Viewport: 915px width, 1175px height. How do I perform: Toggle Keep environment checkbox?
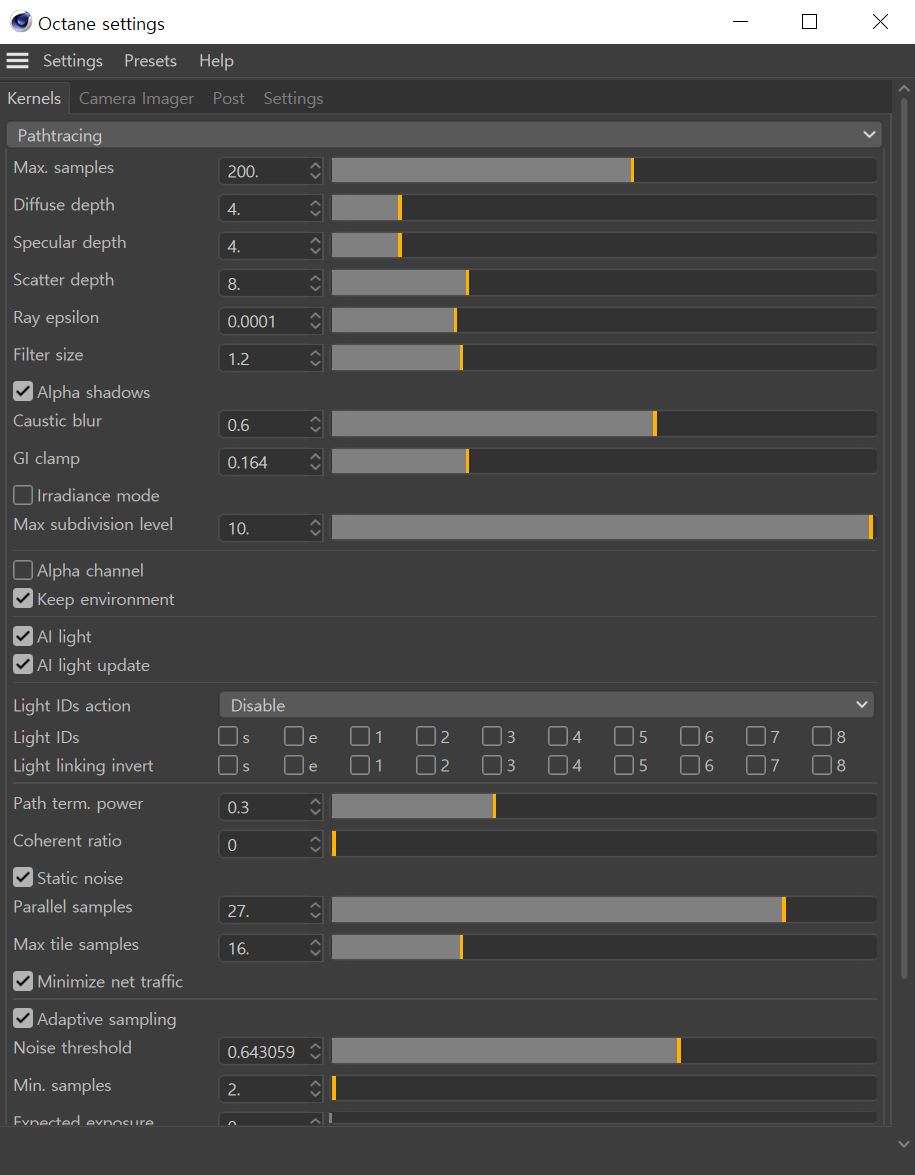[23, 599]
